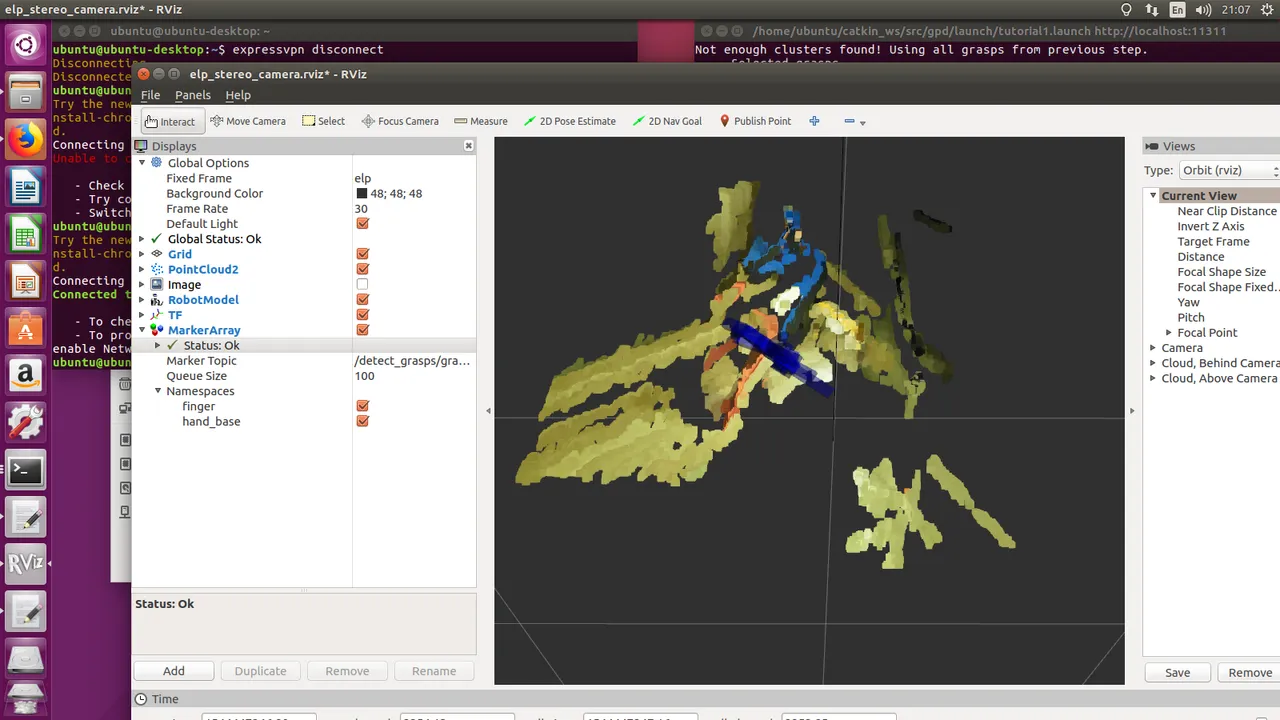Open the Views Type dropdown
The height and width of the screenshot is (720, 1280).
(1229, 170)
